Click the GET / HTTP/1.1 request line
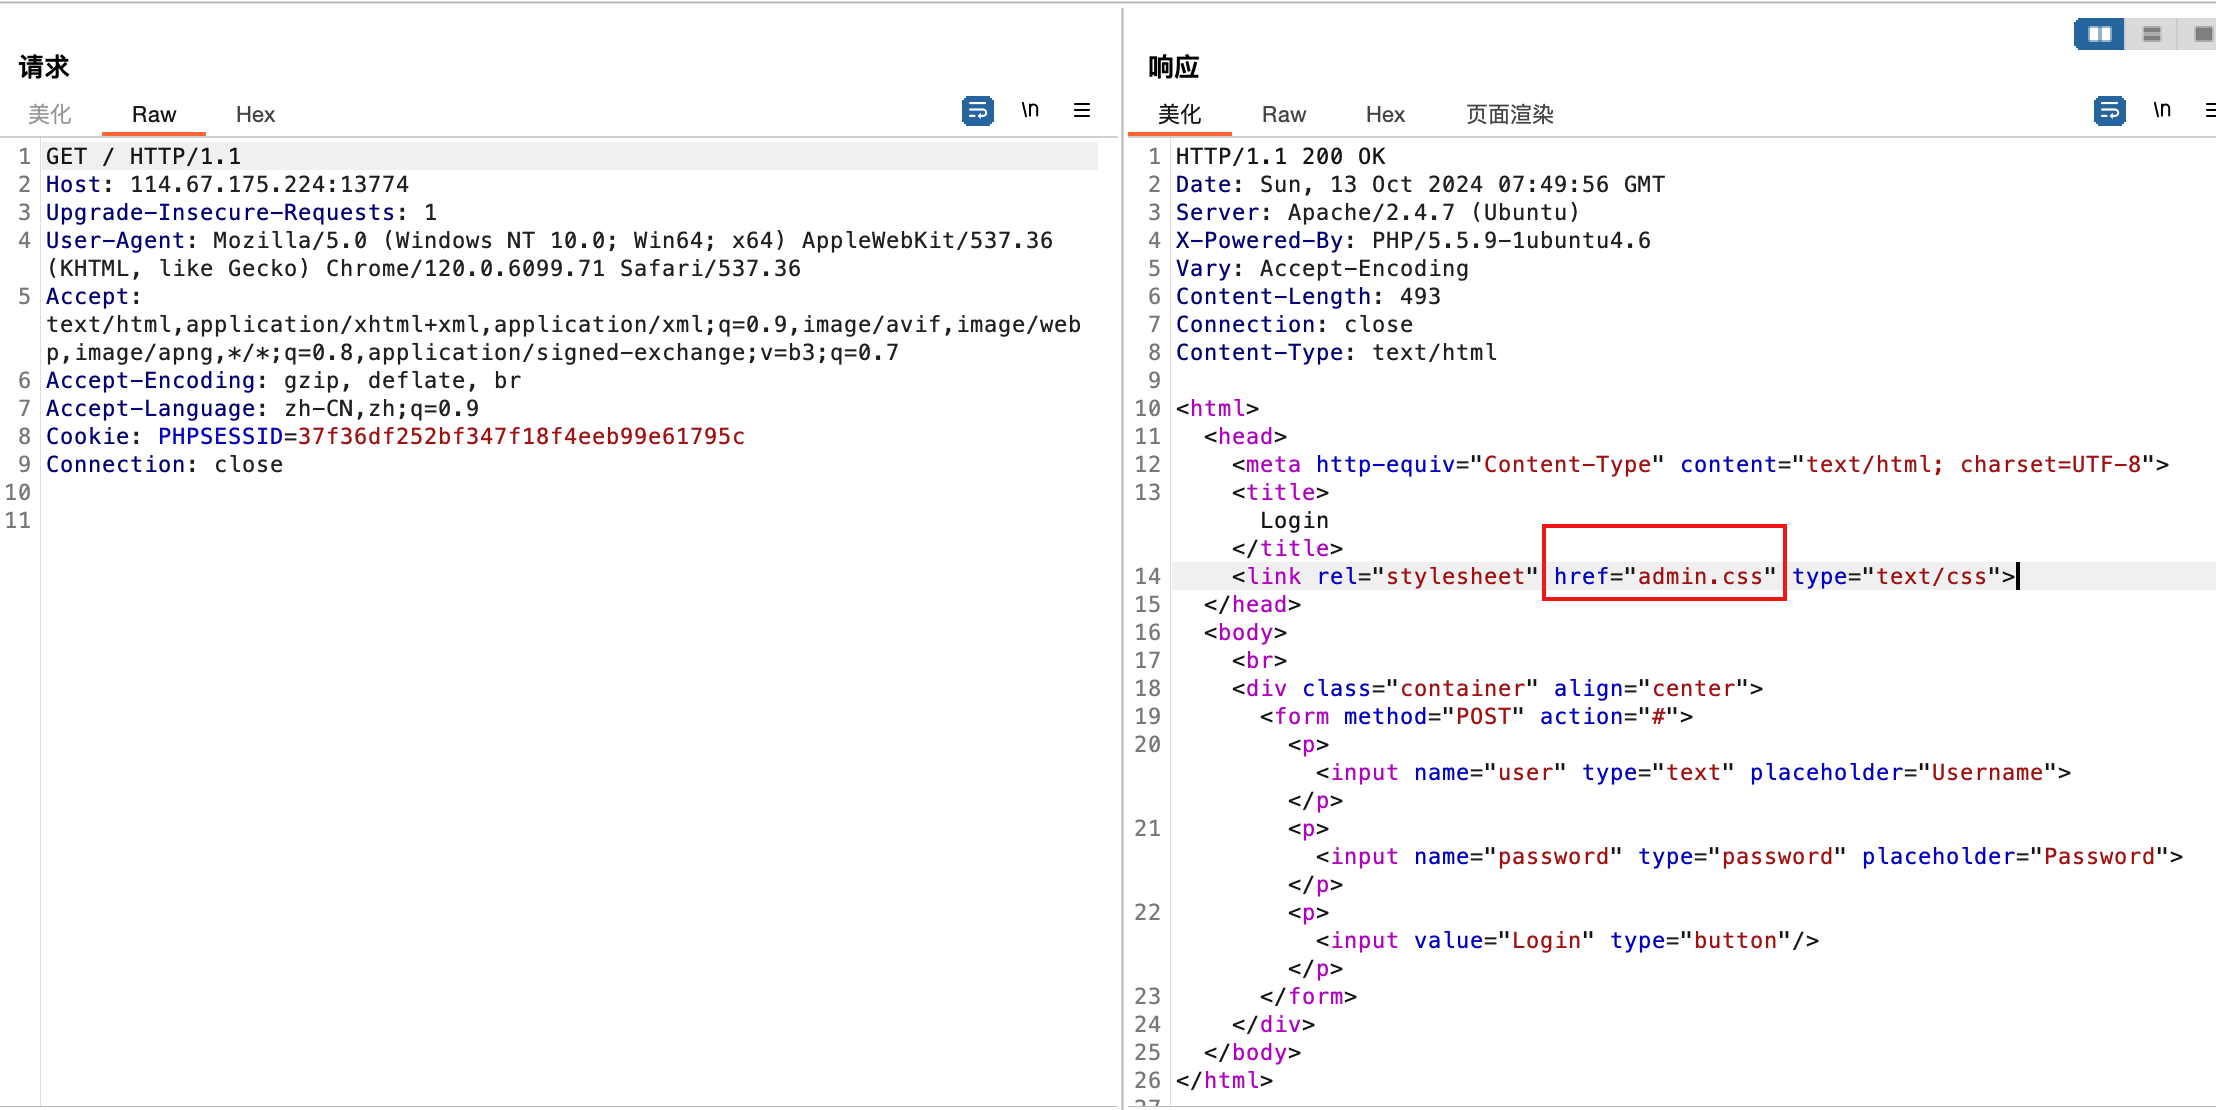The height and width of the screenshot is (1110, 2216). pos(143,157)
